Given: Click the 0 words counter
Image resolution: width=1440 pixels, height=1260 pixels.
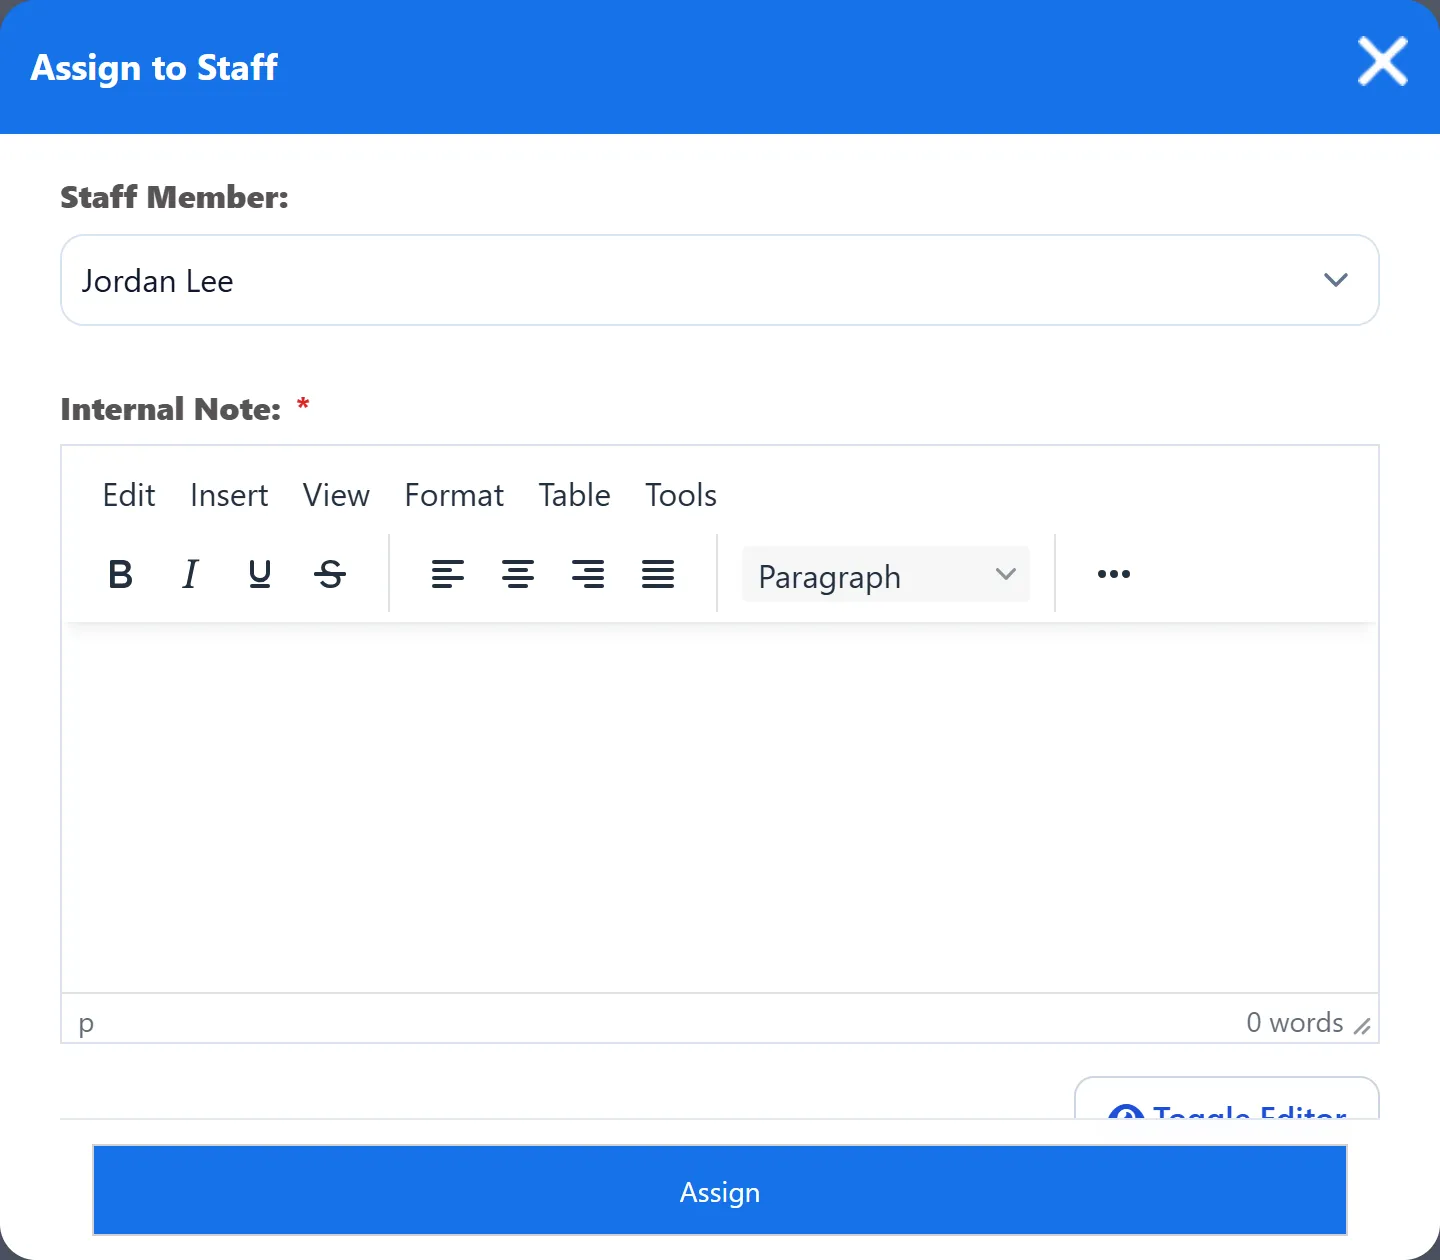Looking at the screenshot, I should click(x=1294, y=1022).
